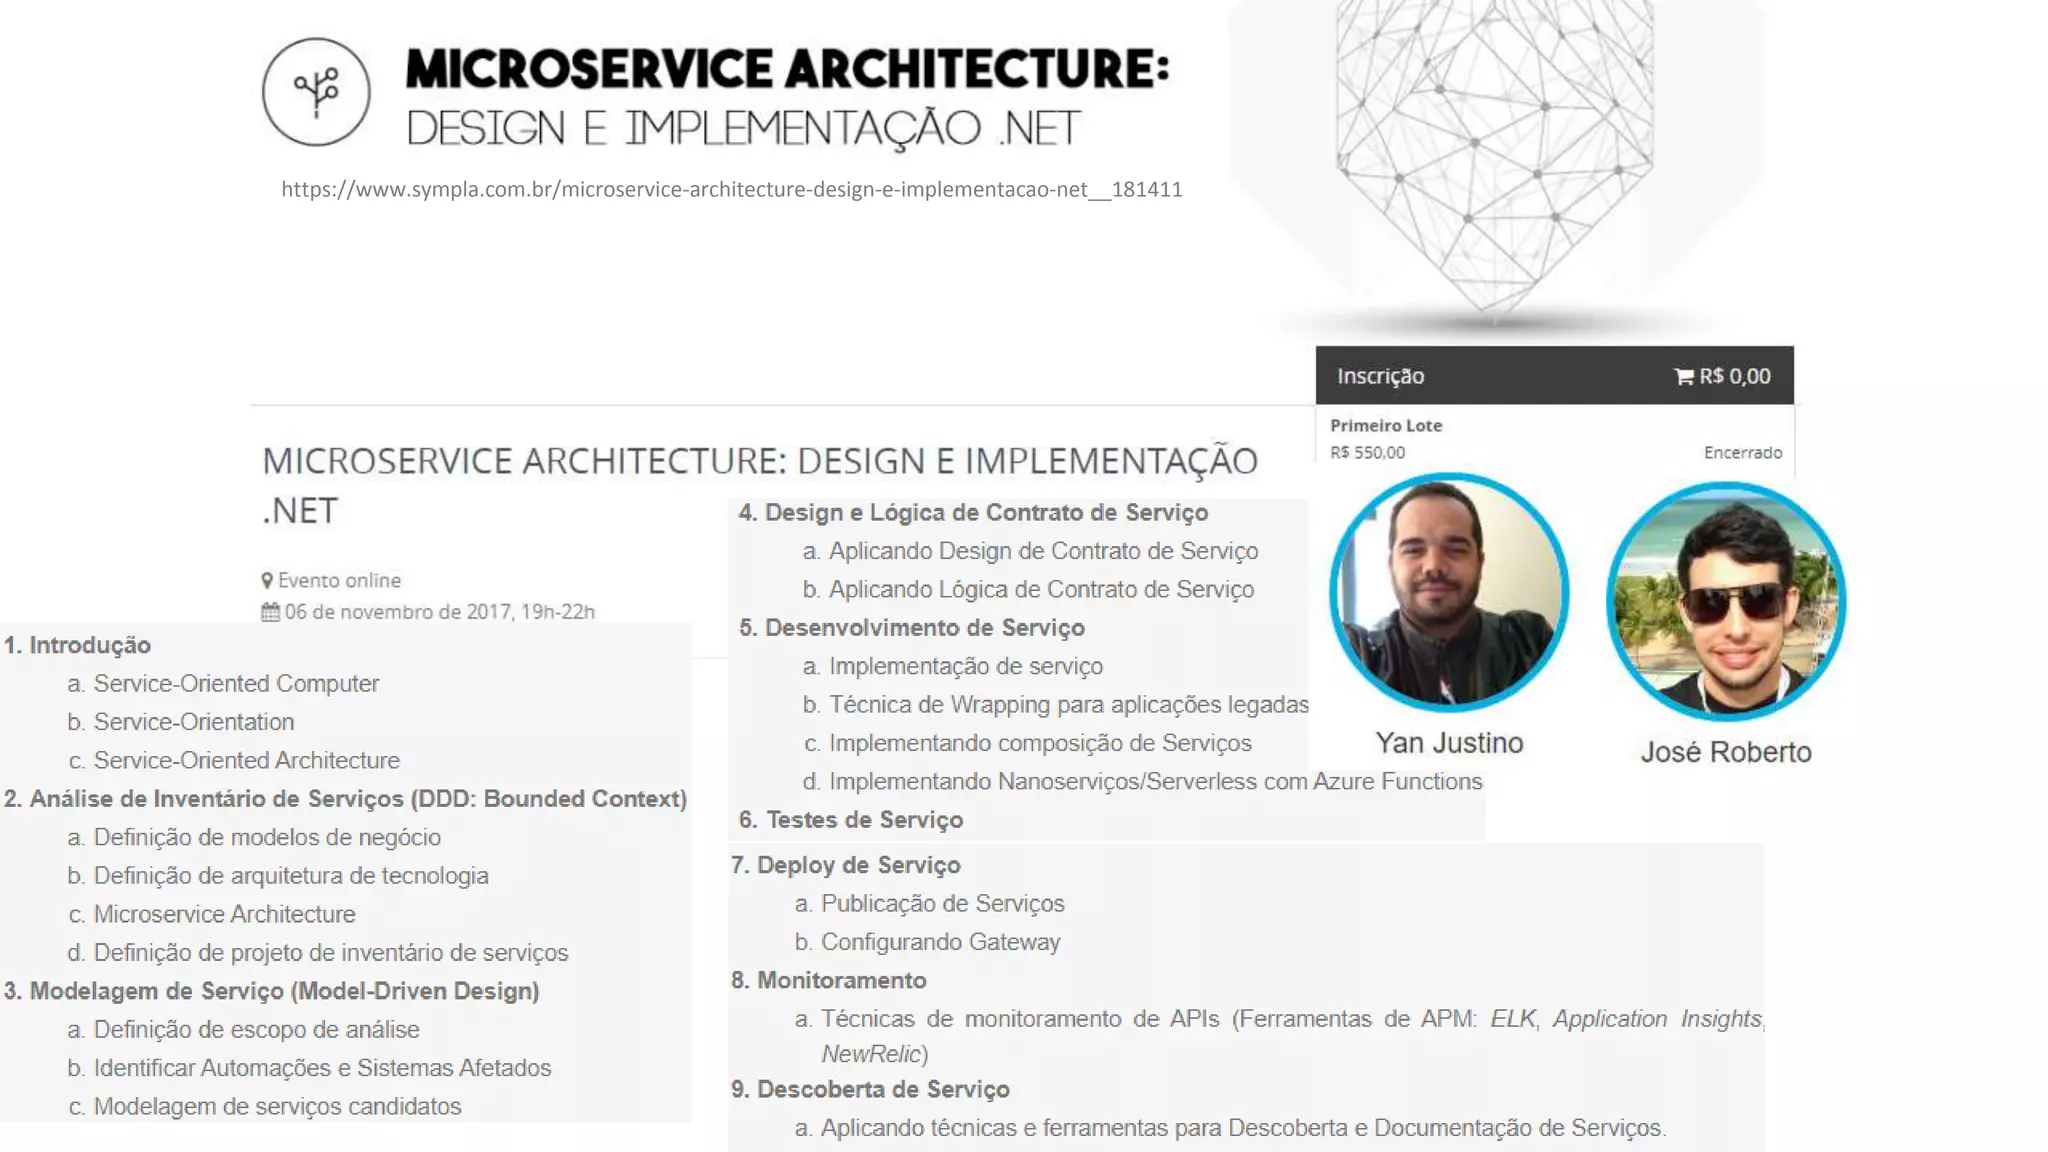This screenshot has width=2048, height=1152.
Task: Click '4. Design e Lógica de Contrato de Serviço'
Action: [973, 513]
